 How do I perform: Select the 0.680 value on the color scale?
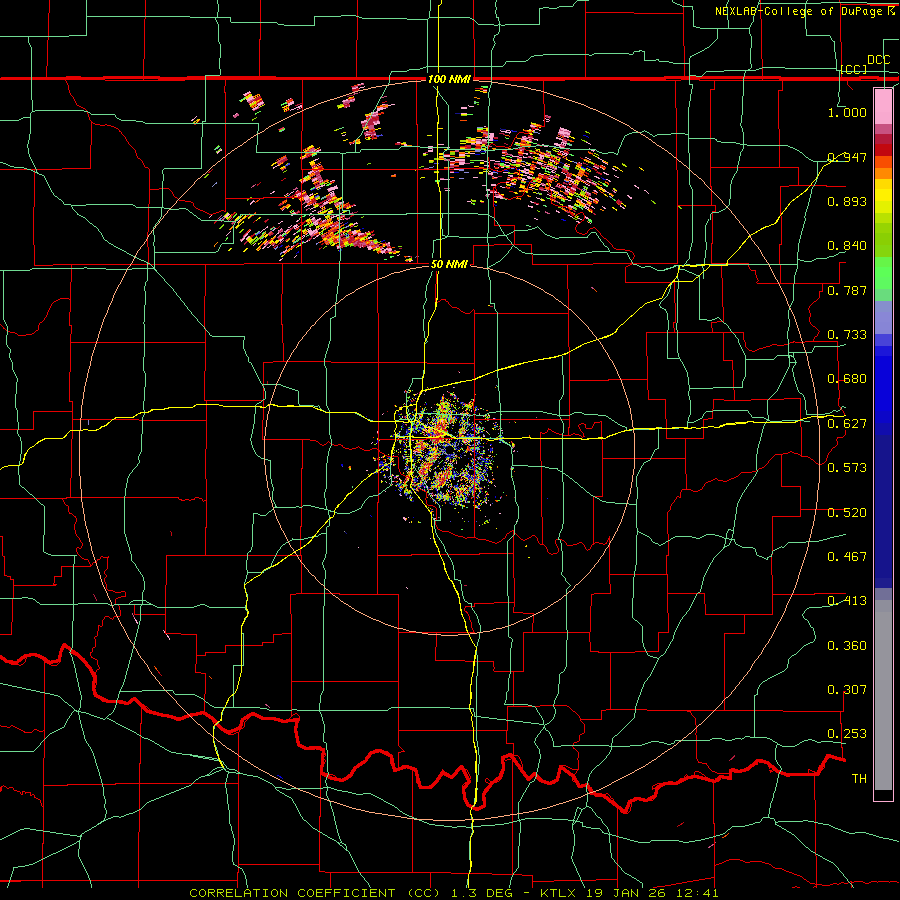tap(847, 379)
